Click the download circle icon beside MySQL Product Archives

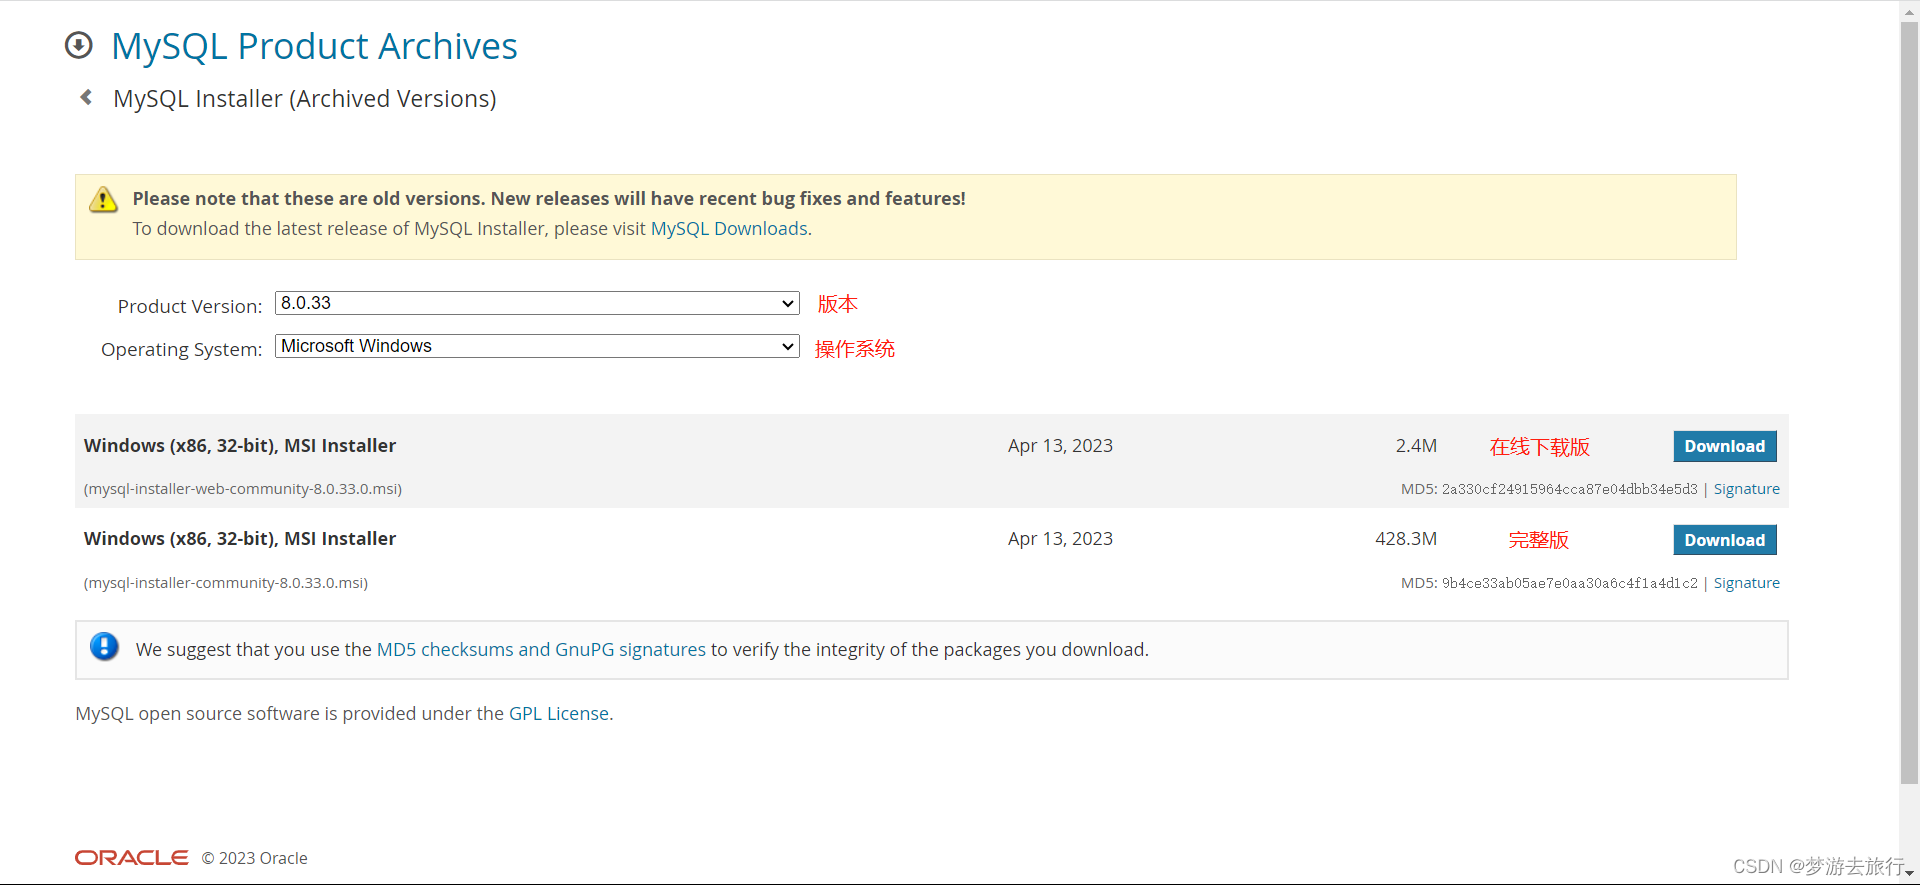(78, 45)
